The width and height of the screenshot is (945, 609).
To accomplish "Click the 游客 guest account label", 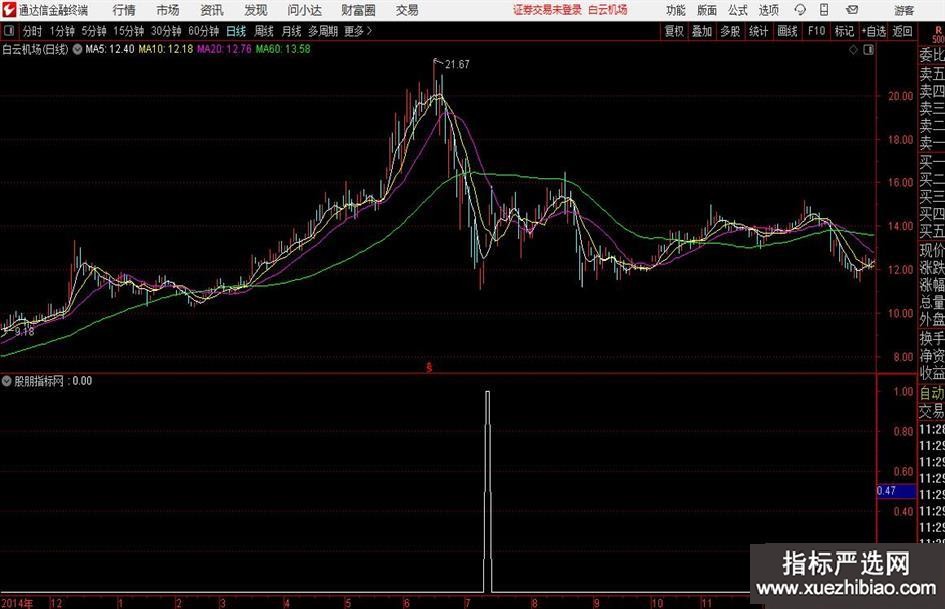I will coord(904,10).
